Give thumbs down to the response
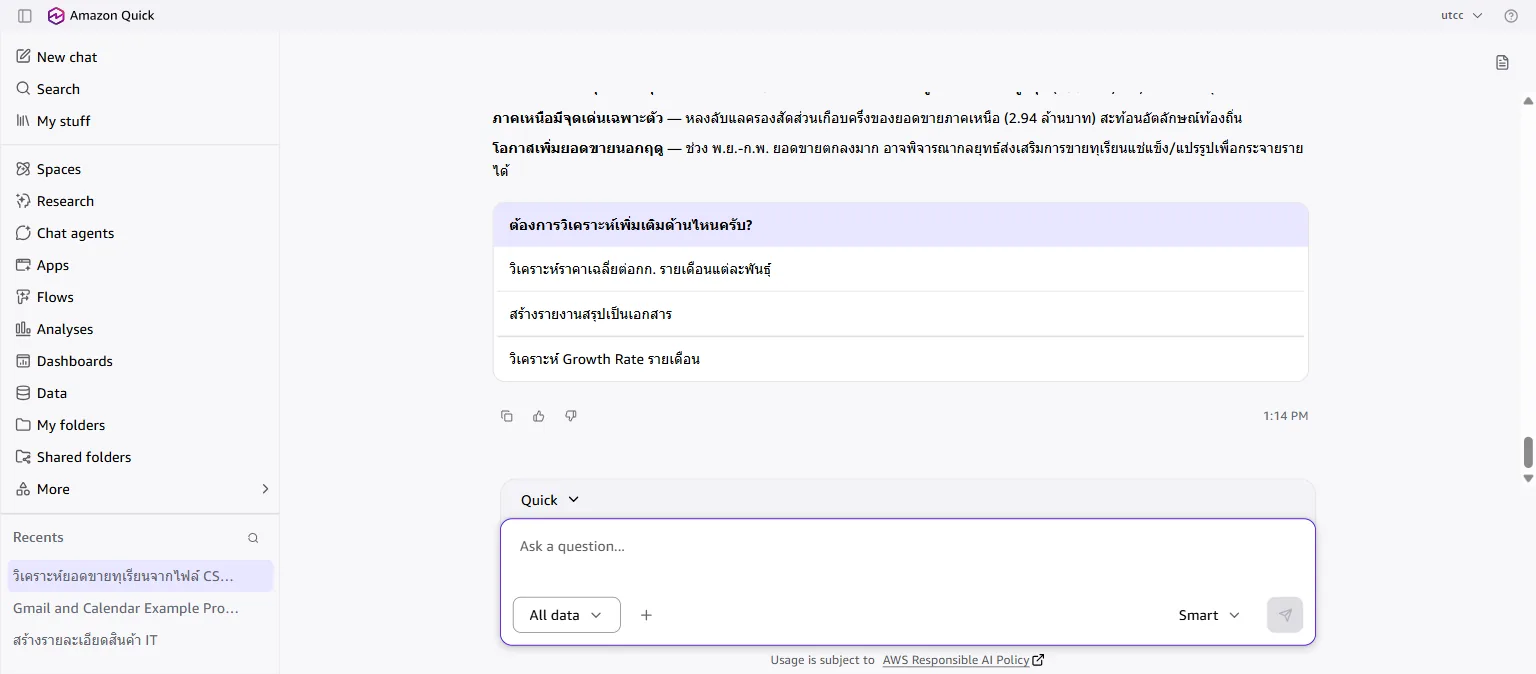1536x674 pixels. tap(571, 416)
